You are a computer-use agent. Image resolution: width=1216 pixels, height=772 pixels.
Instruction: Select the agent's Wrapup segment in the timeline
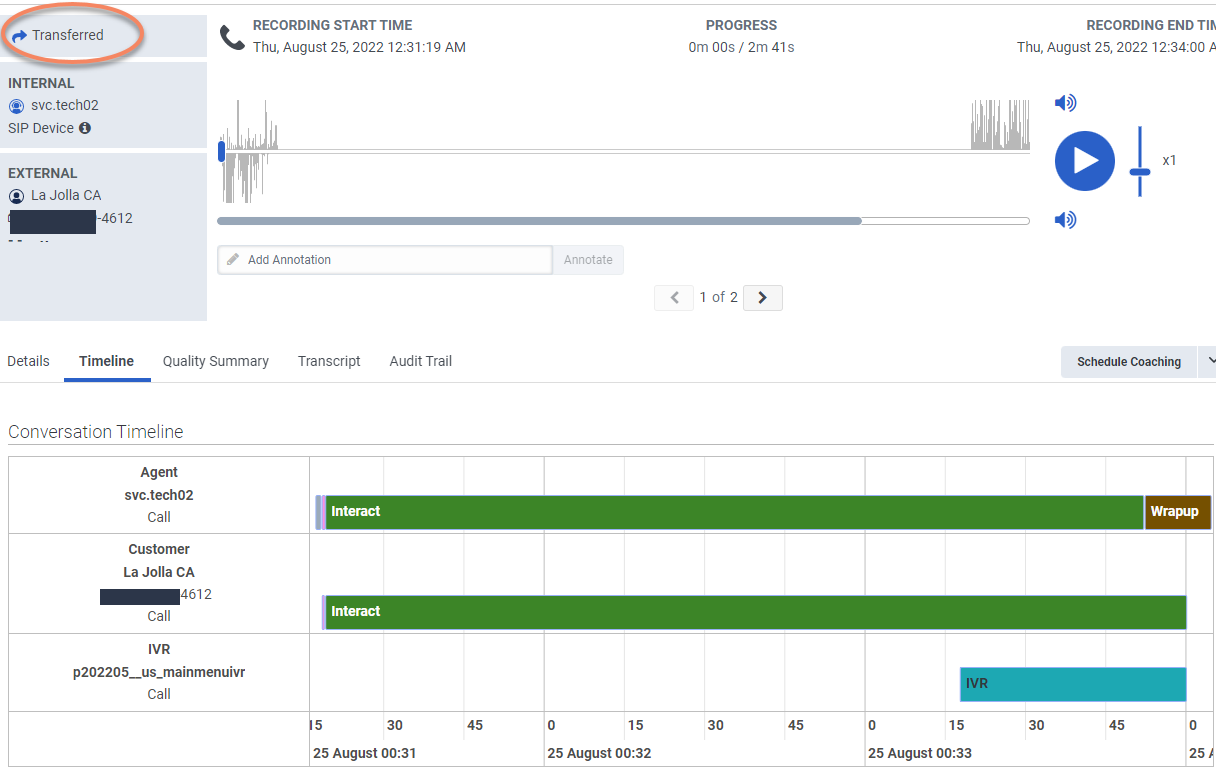pyautogui.click(x=1177, y=512)
